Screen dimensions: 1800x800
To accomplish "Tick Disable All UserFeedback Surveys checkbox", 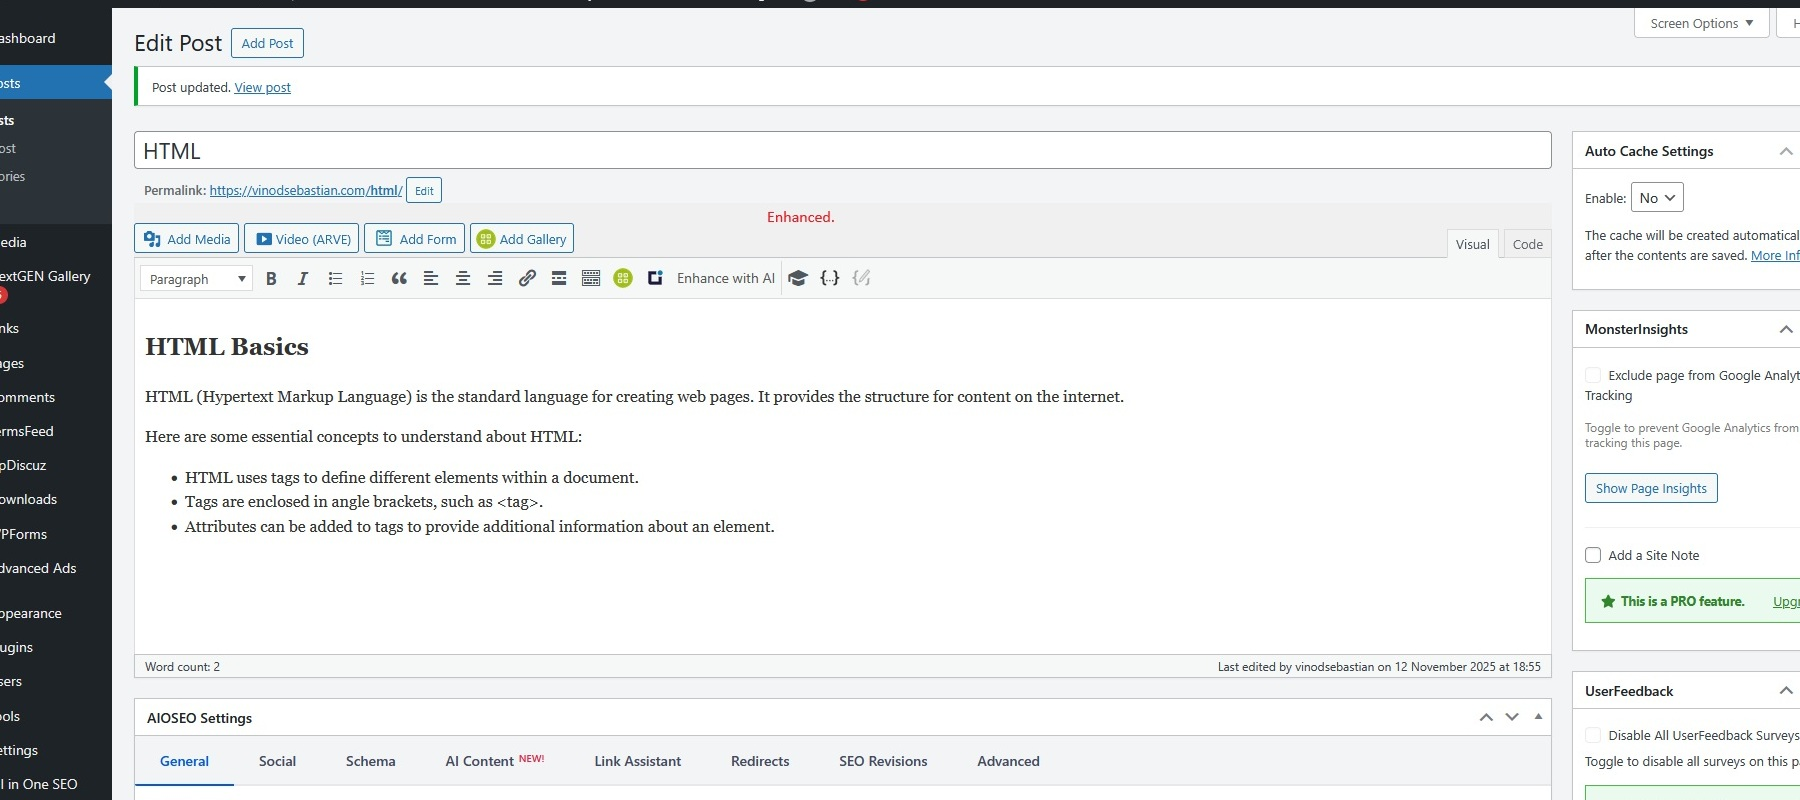I will (x=1593, y=735).
